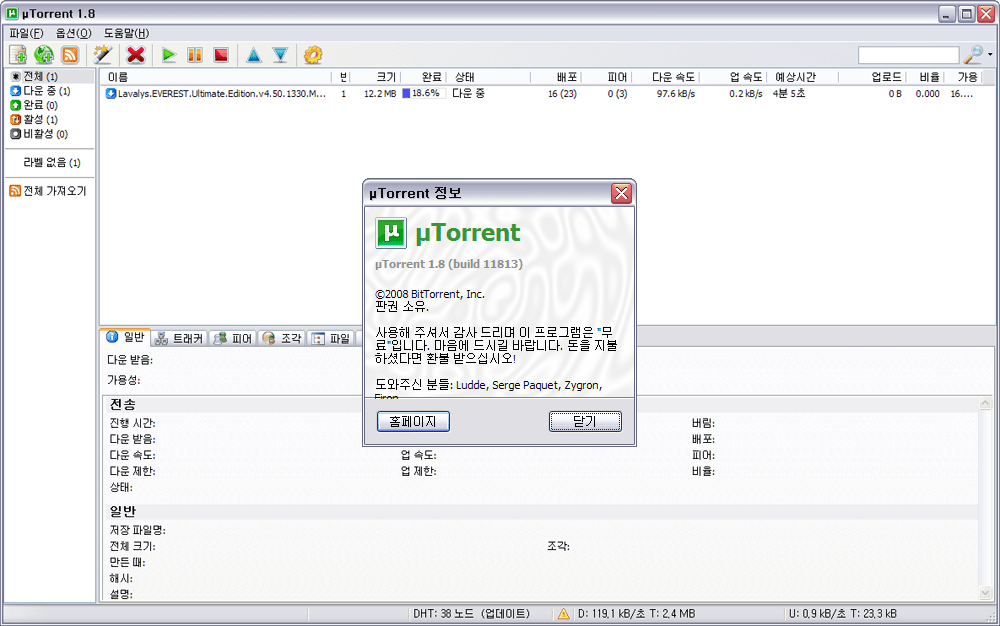Open the 파일(F) menu
The height and width of the screenshot is (626, 1000).
pos(26,33)
